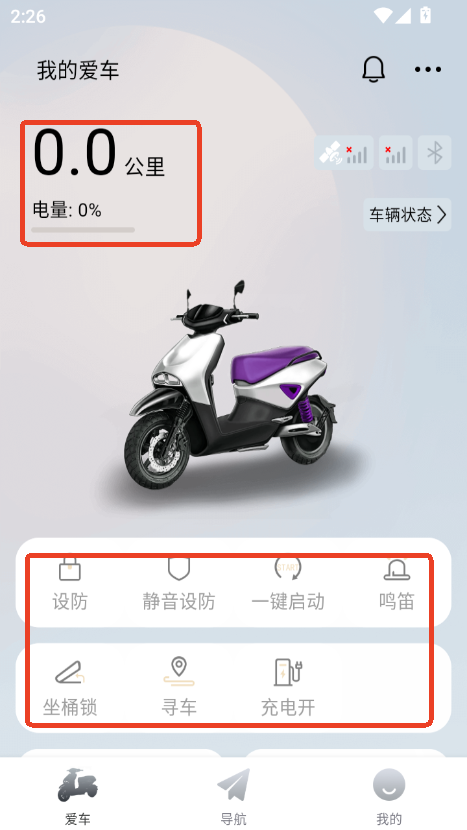Open notifications via the bell icon
This screenshot has height=830, width=467.
(373, 69)
